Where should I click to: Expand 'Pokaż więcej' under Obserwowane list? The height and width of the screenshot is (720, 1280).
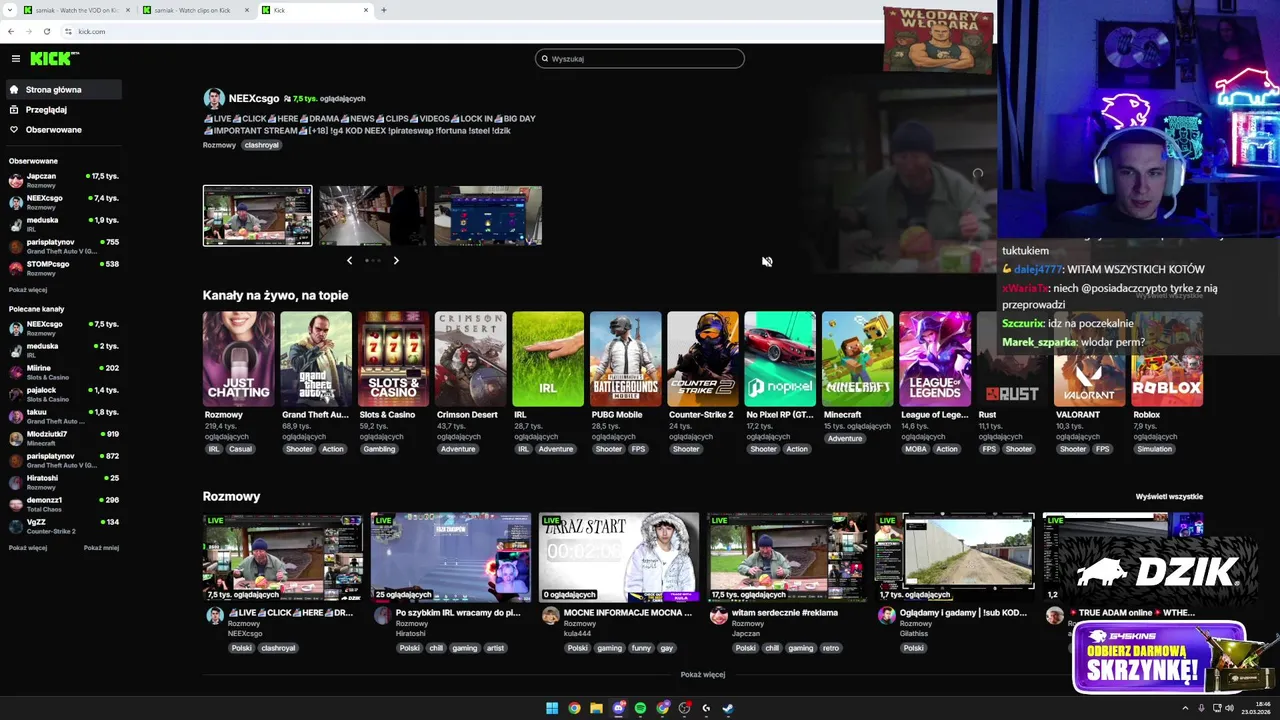28,290
